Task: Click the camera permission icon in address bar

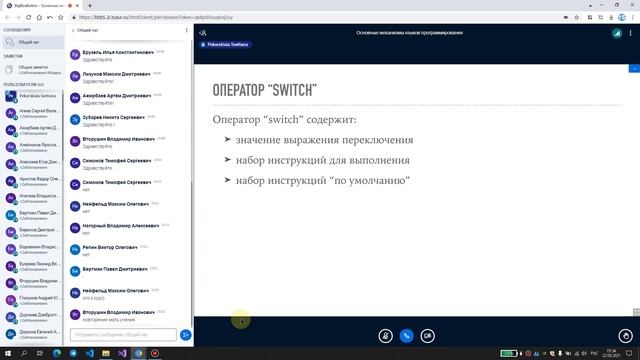Action: click(x=566, y=18)
